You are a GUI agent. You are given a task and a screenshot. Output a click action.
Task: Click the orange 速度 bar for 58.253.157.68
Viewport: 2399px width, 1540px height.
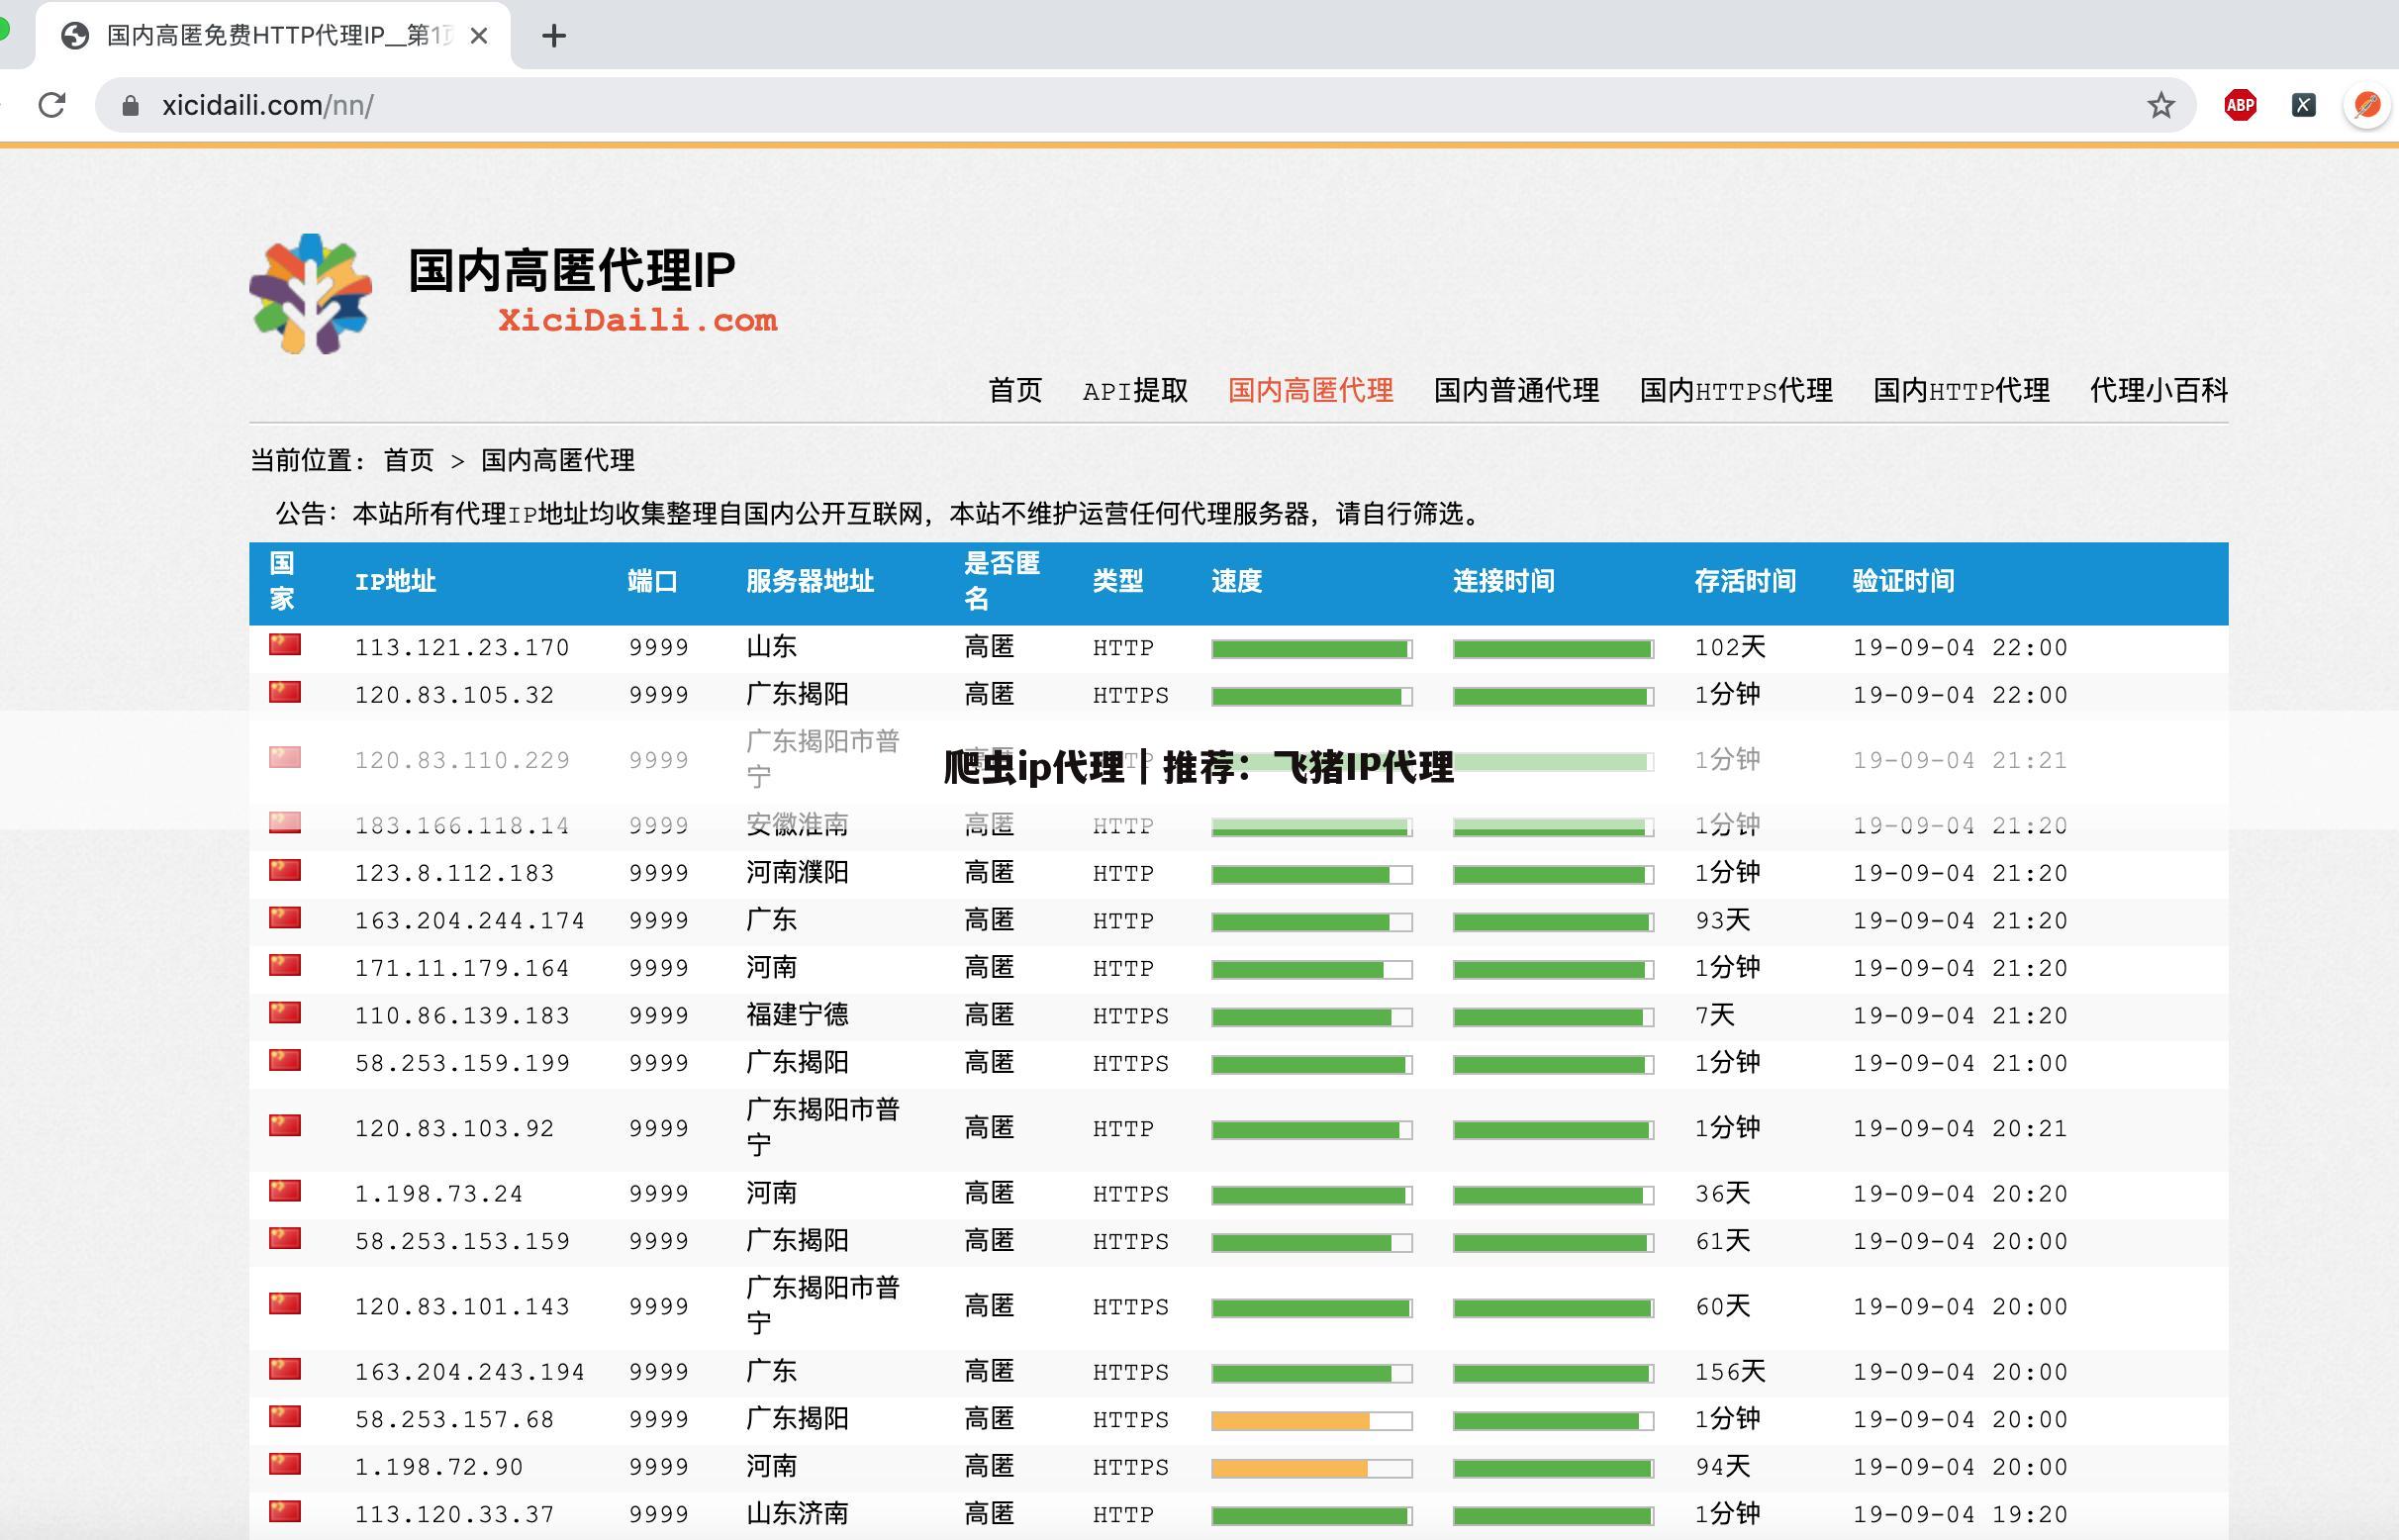[x=1311, y=1421]
